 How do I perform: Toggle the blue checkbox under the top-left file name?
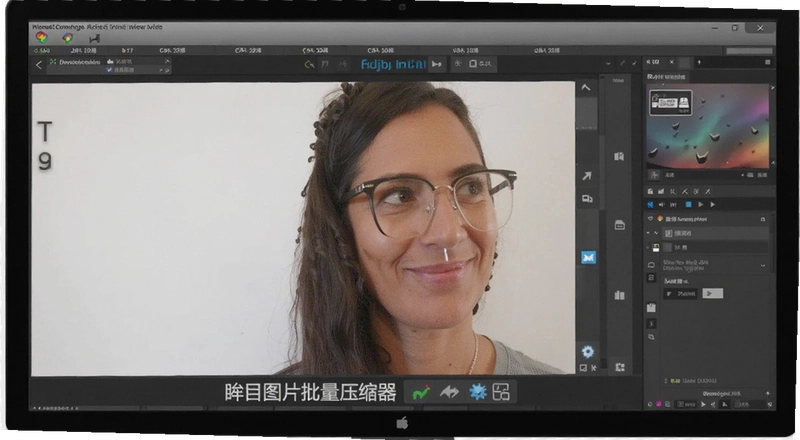click(109, 70)
